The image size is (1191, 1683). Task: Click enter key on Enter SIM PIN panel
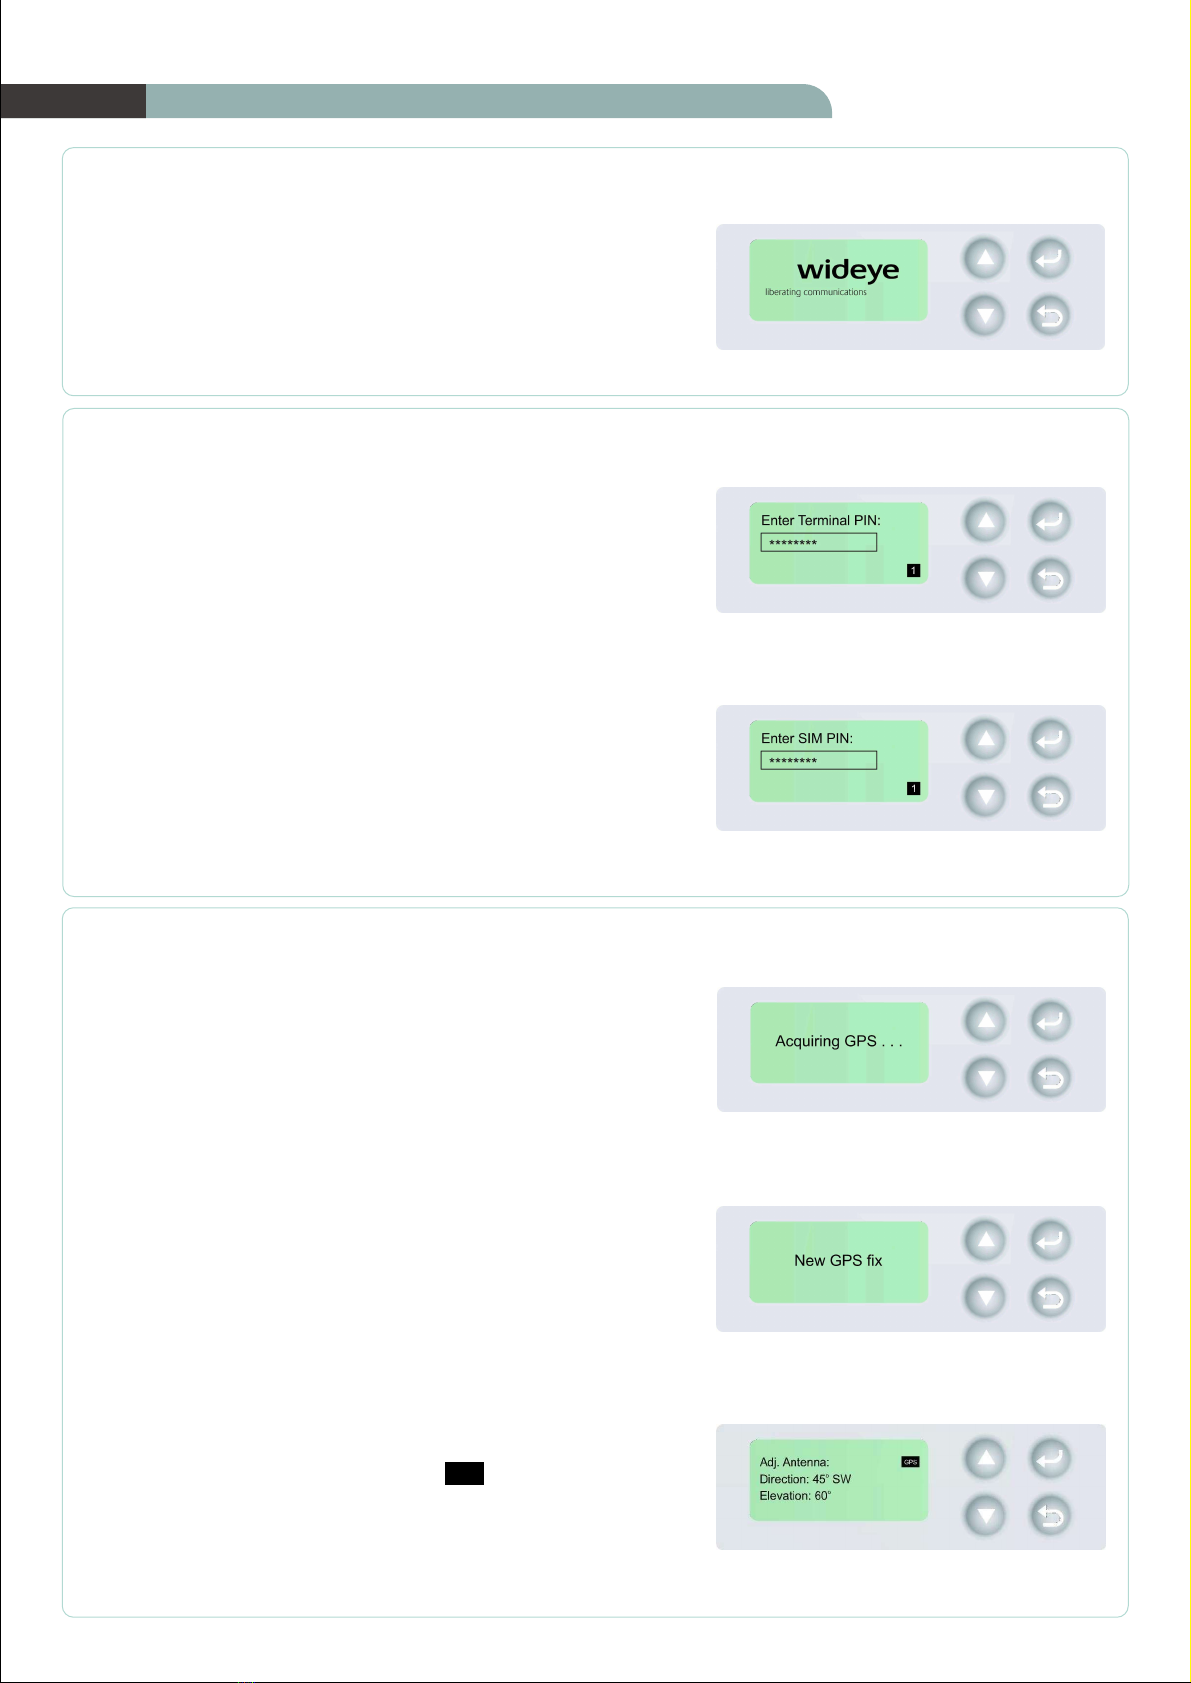[1051, 739]
